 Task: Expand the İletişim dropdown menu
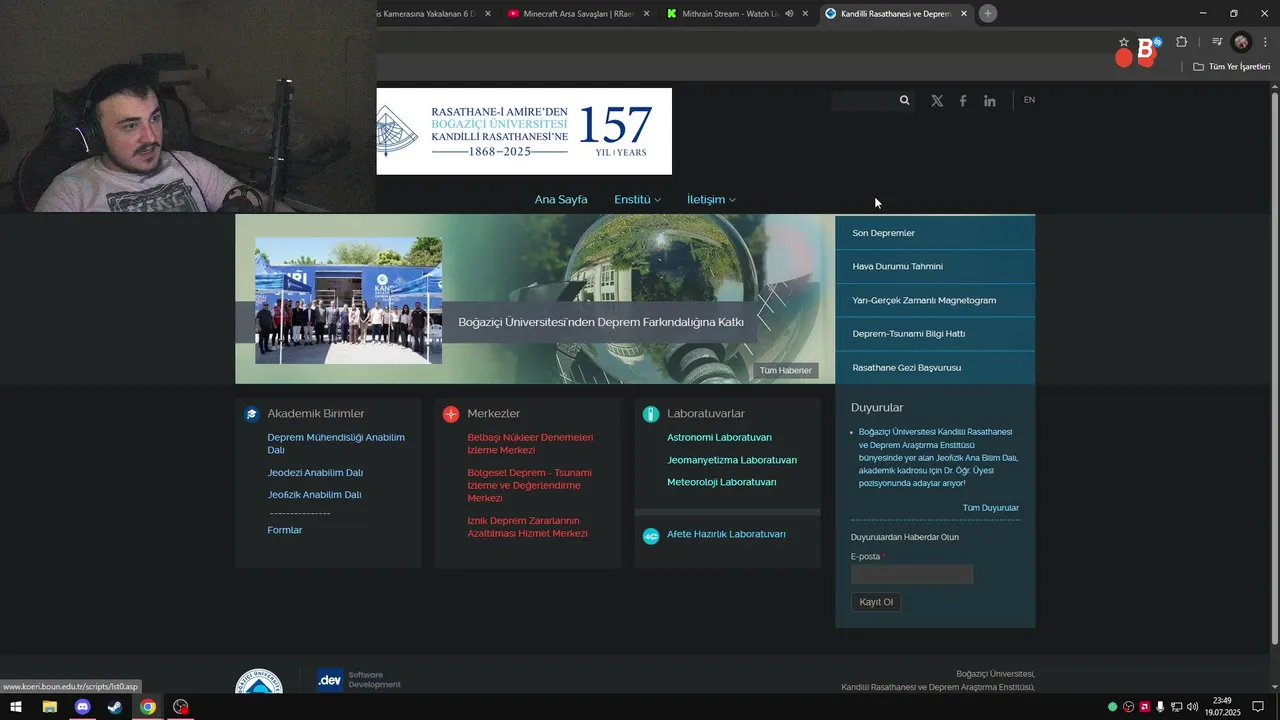711,200
